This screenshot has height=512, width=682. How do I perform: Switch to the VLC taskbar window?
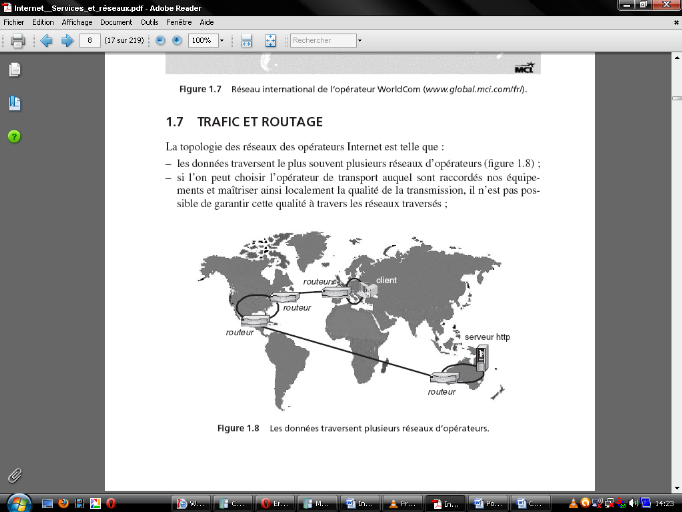402,504
